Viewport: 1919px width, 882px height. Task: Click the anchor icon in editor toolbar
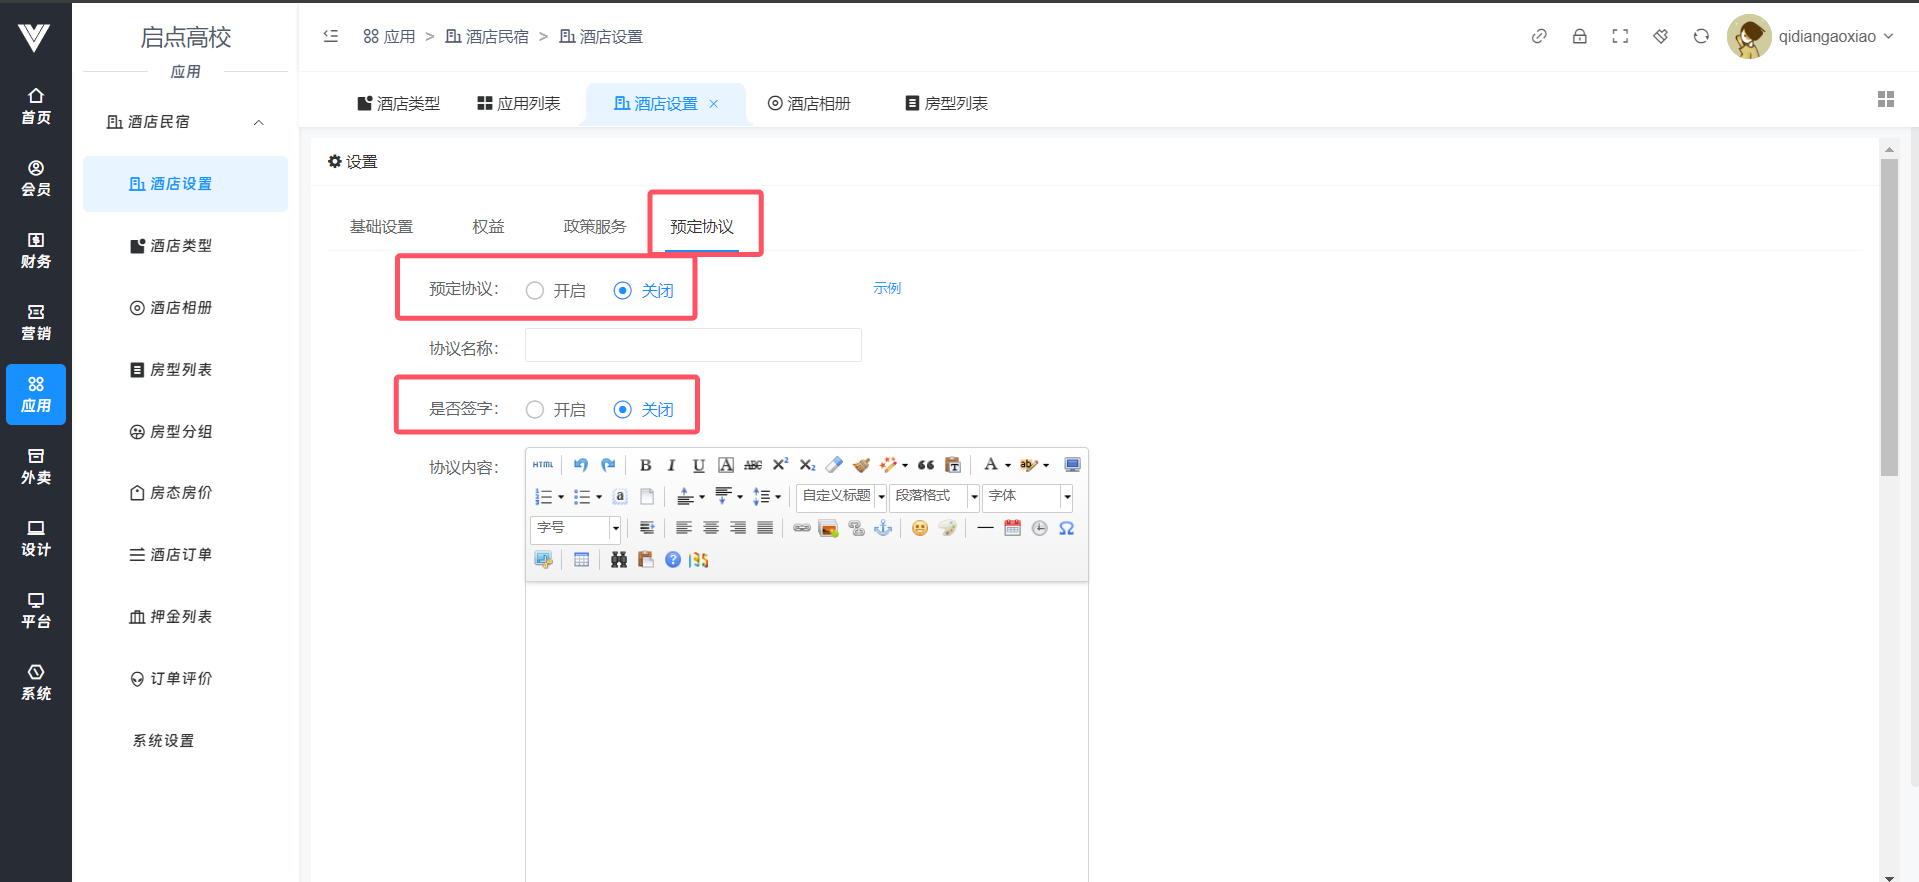pos(883,528)
